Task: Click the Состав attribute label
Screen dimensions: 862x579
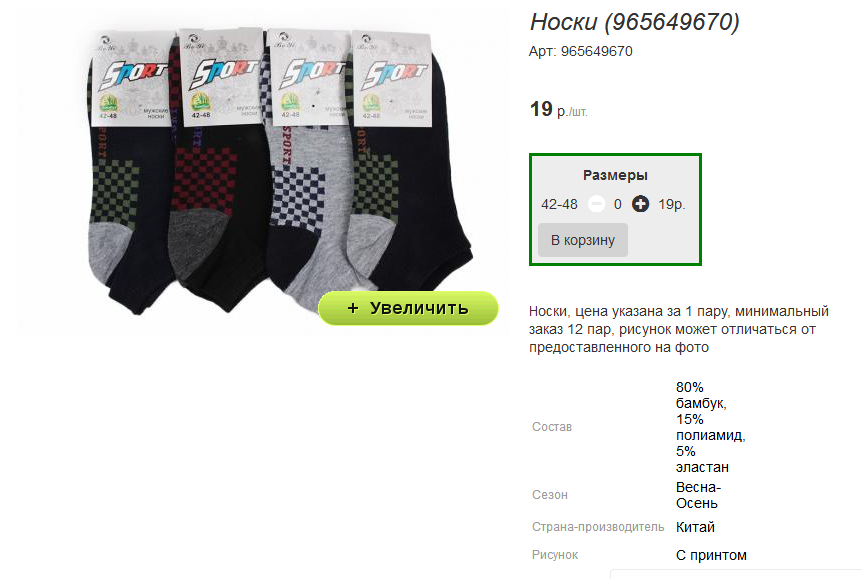Action: (552, 427)
